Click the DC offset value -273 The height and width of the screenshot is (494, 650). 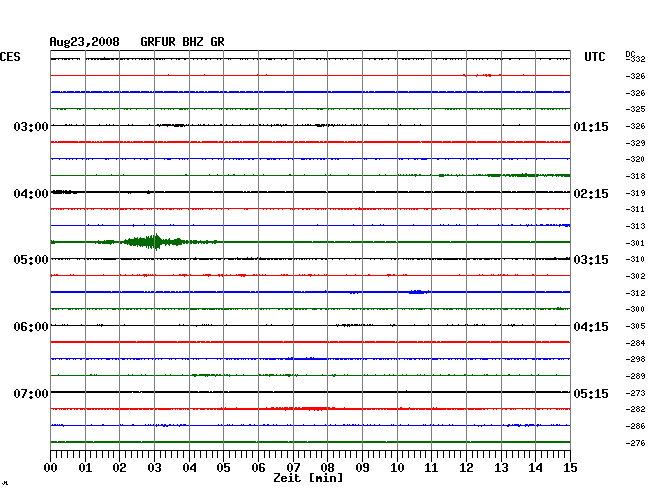[x=635, y=393]
